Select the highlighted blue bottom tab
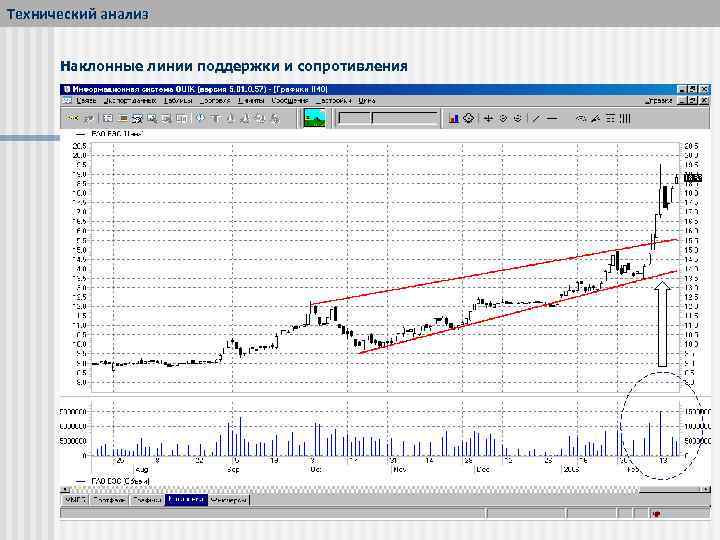Viewport: 720px width, 540px height. [x=186, y=499]
